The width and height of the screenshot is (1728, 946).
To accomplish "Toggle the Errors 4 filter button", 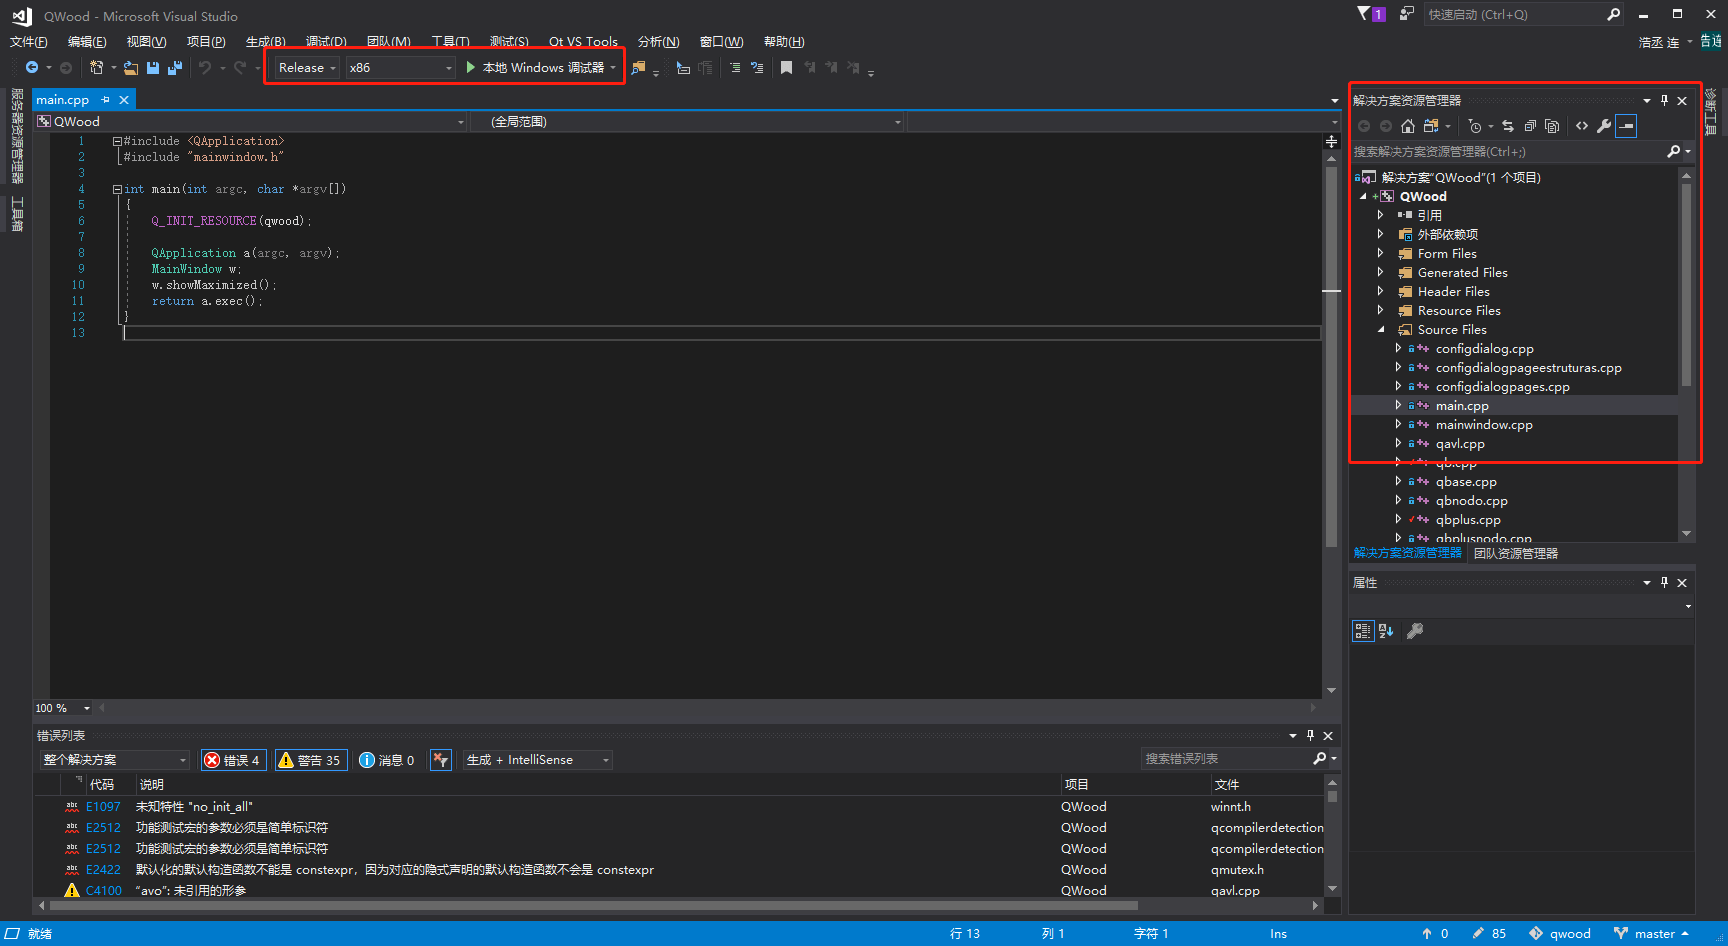I will click(x=233, y=760).
